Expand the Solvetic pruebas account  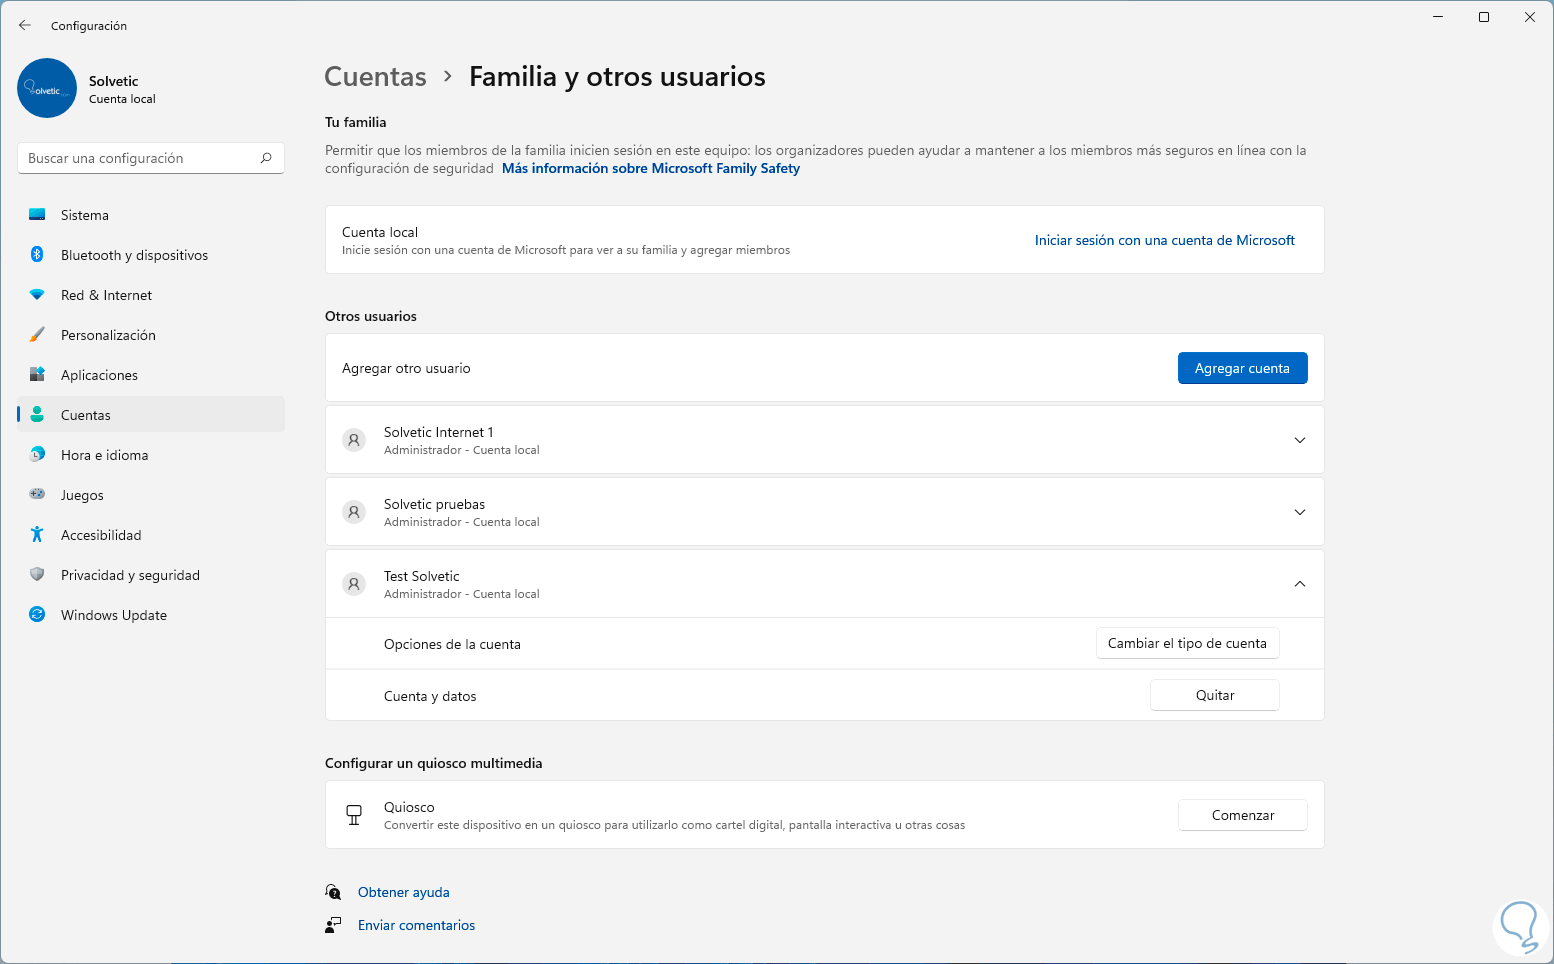[1299, 512]
